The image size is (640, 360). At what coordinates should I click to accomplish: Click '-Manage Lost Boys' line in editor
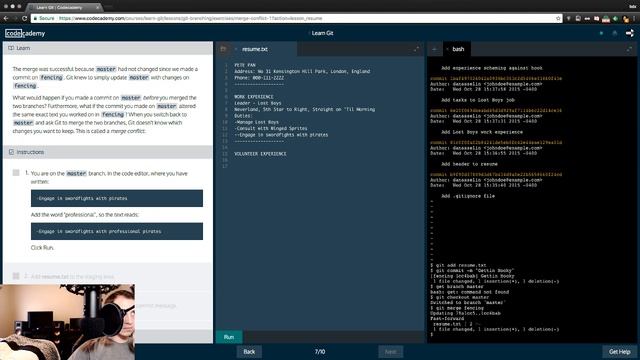tap(257, 122)
